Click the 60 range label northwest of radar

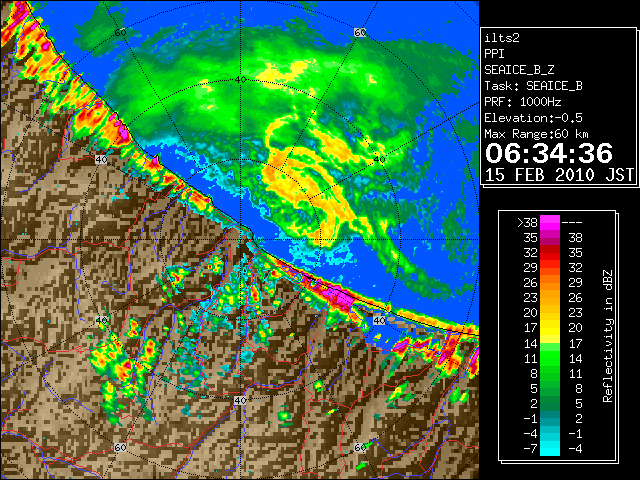pyautogui.click(x=120, y=32)
